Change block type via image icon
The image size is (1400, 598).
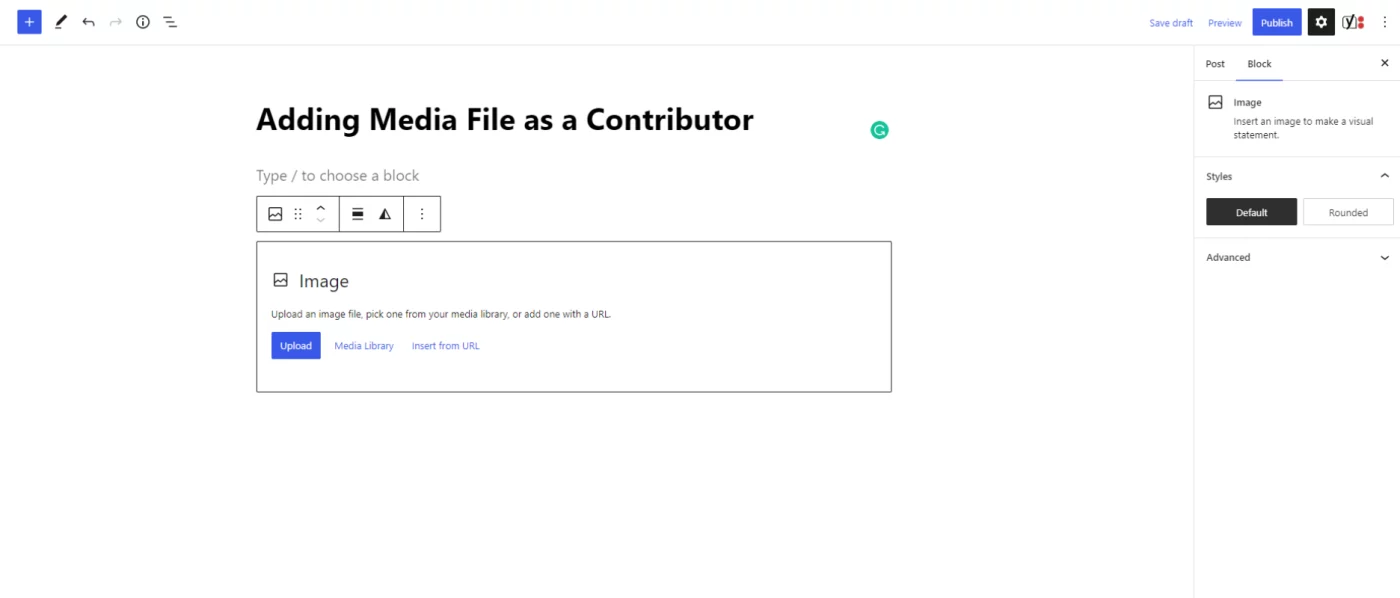[x=275, y=214]
